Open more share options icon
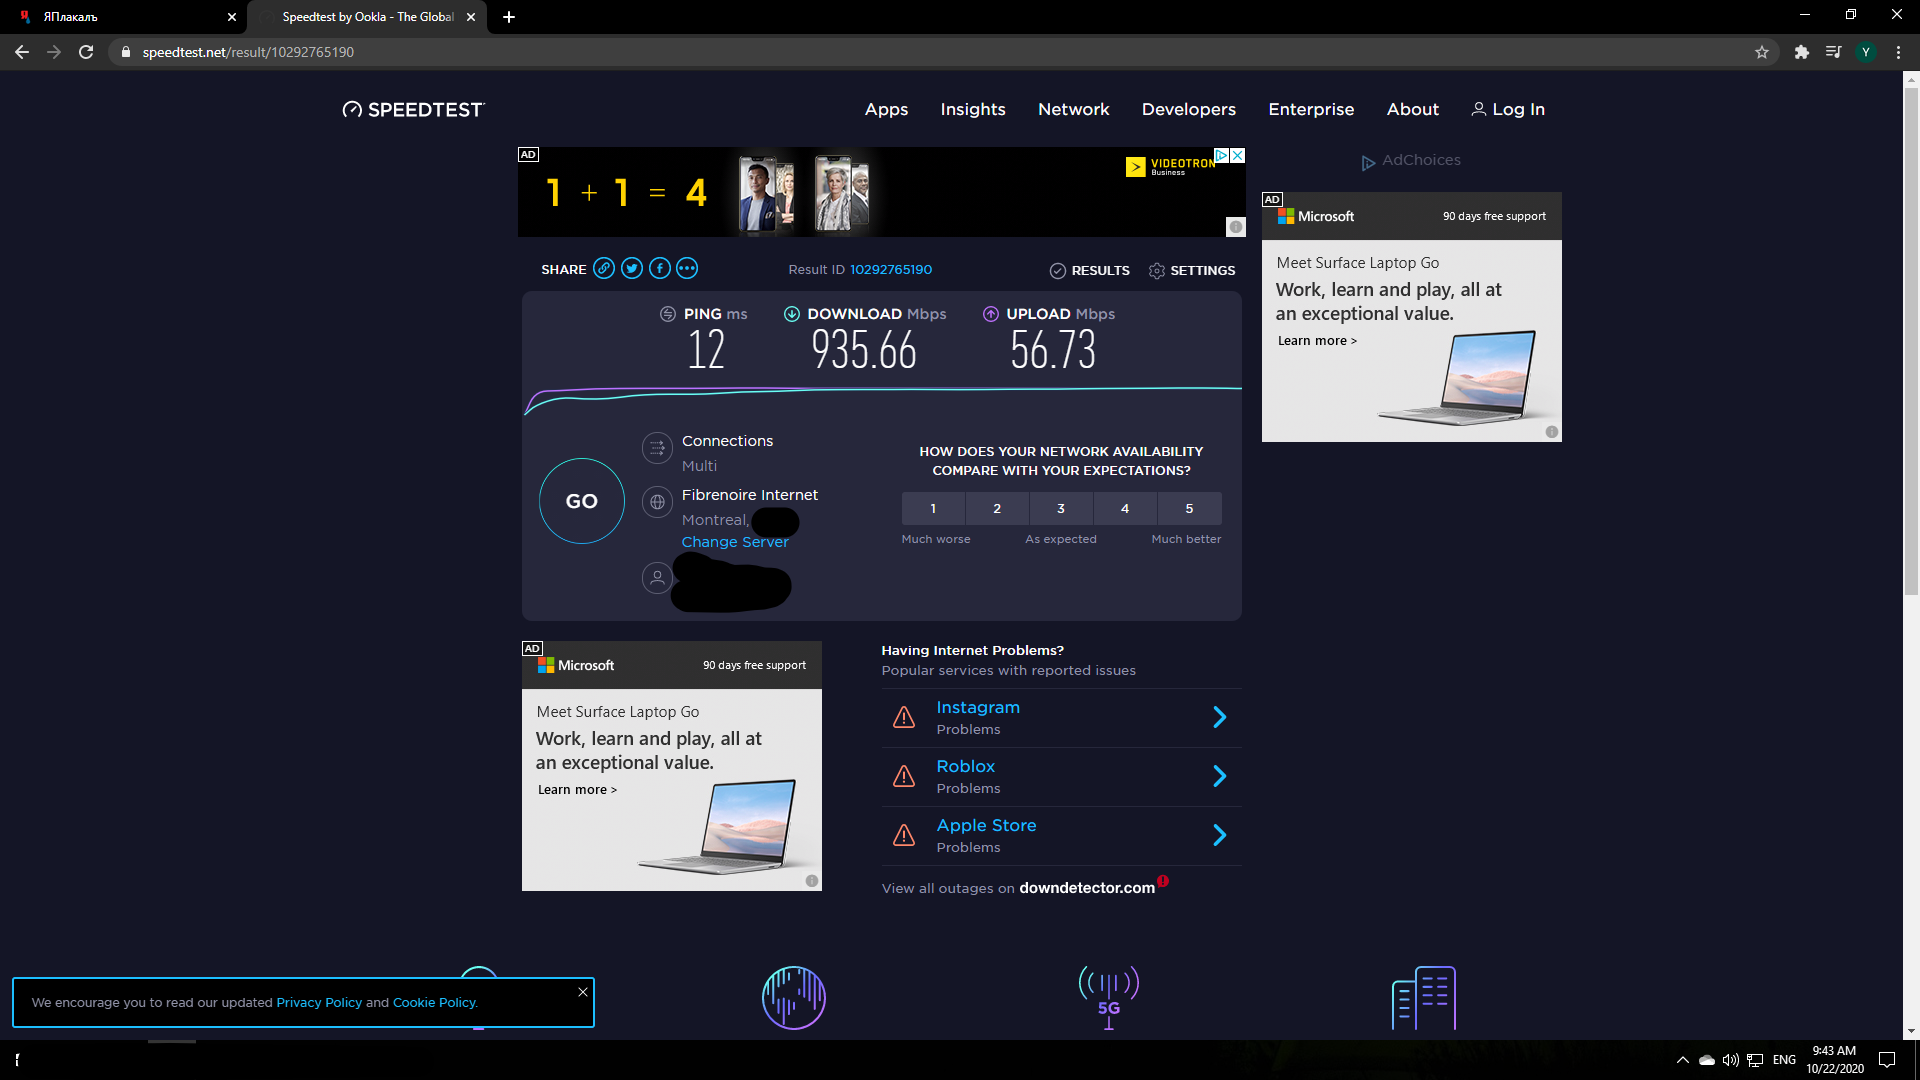 coord(687,268)
